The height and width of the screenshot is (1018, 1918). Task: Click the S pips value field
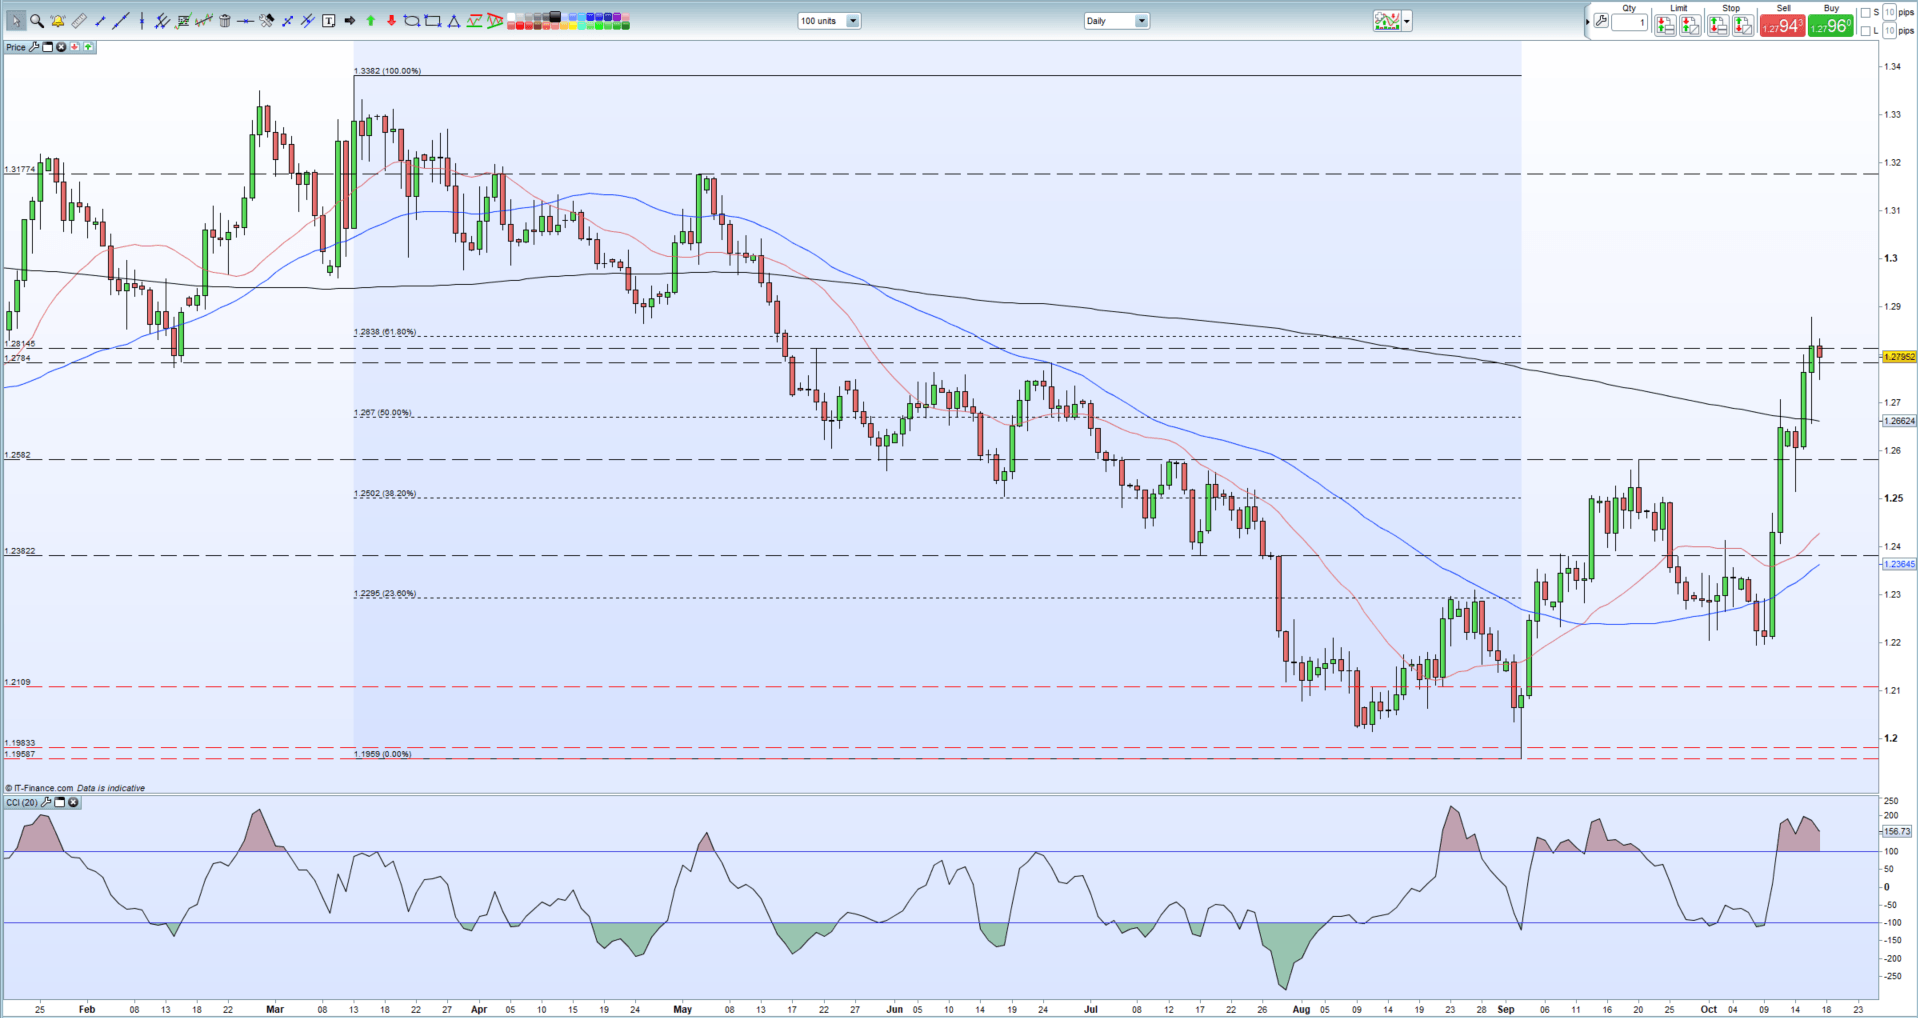(x=1889, y=12)
